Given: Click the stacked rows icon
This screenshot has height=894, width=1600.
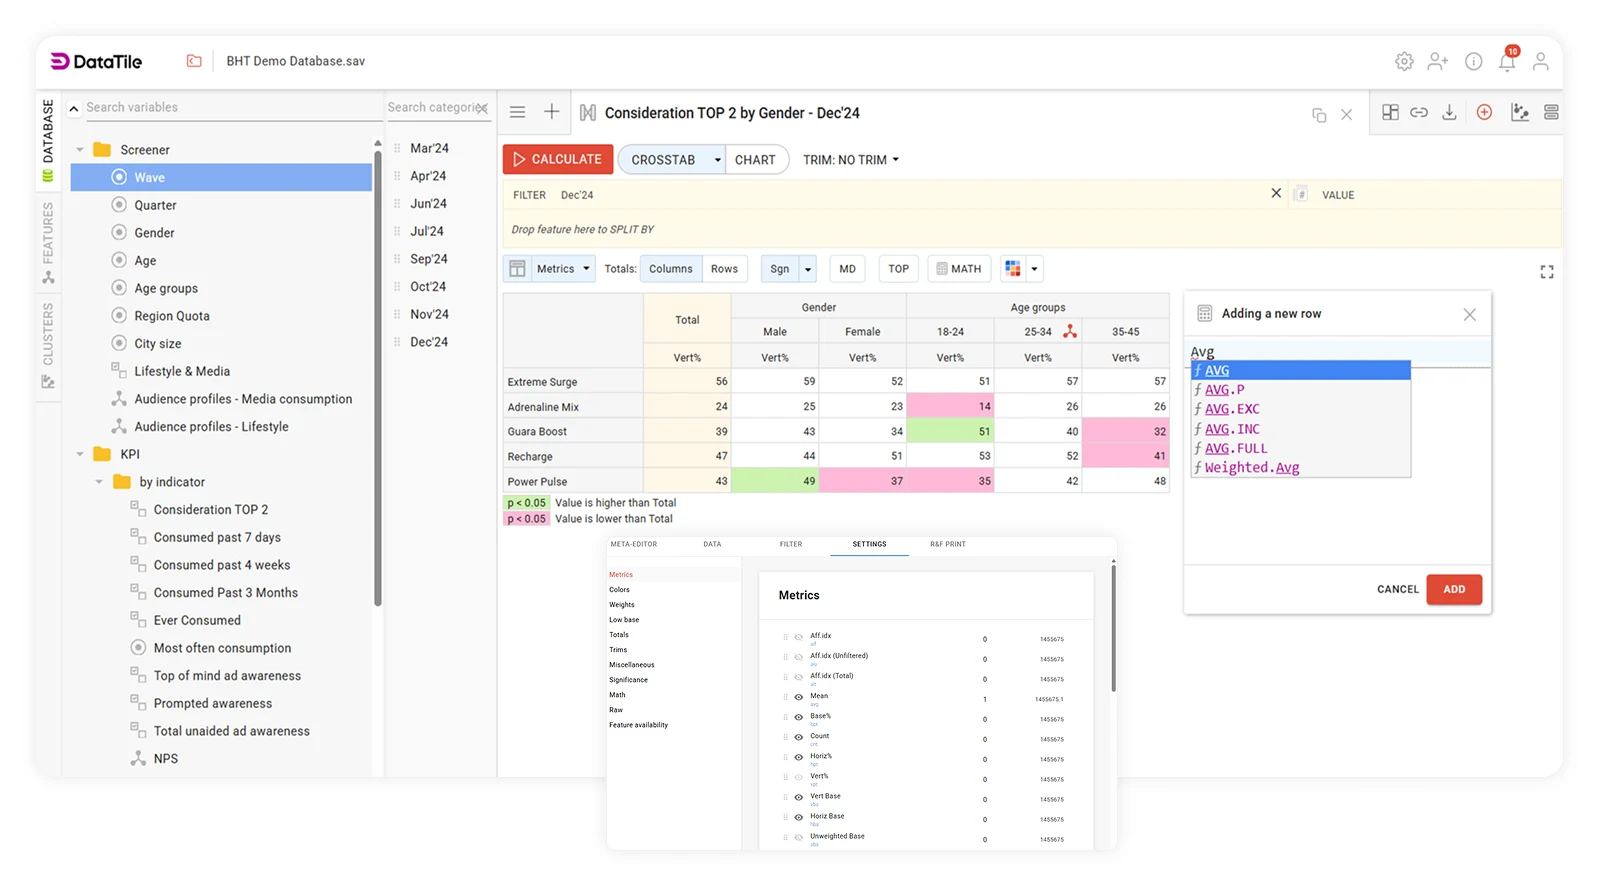Looking at the screenshot, I should [x=1551, y=113].
